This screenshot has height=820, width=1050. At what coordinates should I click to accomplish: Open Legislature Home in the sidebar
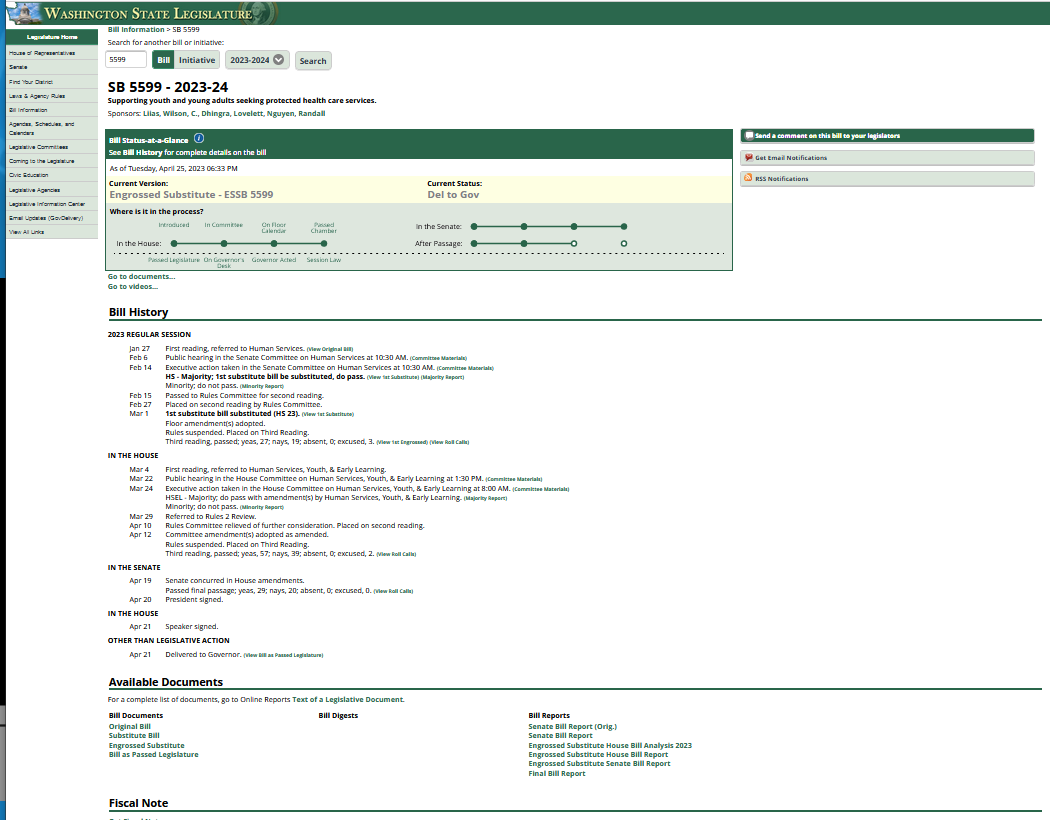point(52,37)
